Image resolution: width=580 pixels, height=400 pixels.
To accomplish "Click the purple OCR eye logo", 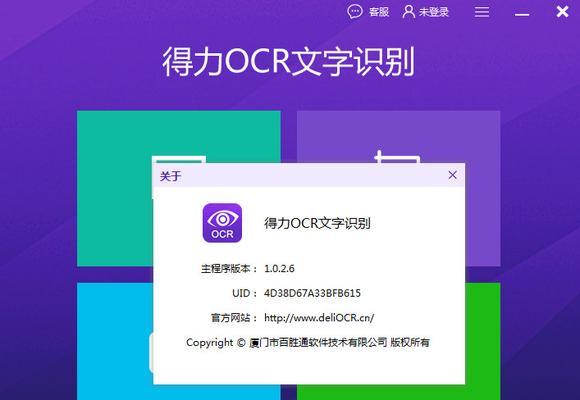I will (x=222, y=223).
